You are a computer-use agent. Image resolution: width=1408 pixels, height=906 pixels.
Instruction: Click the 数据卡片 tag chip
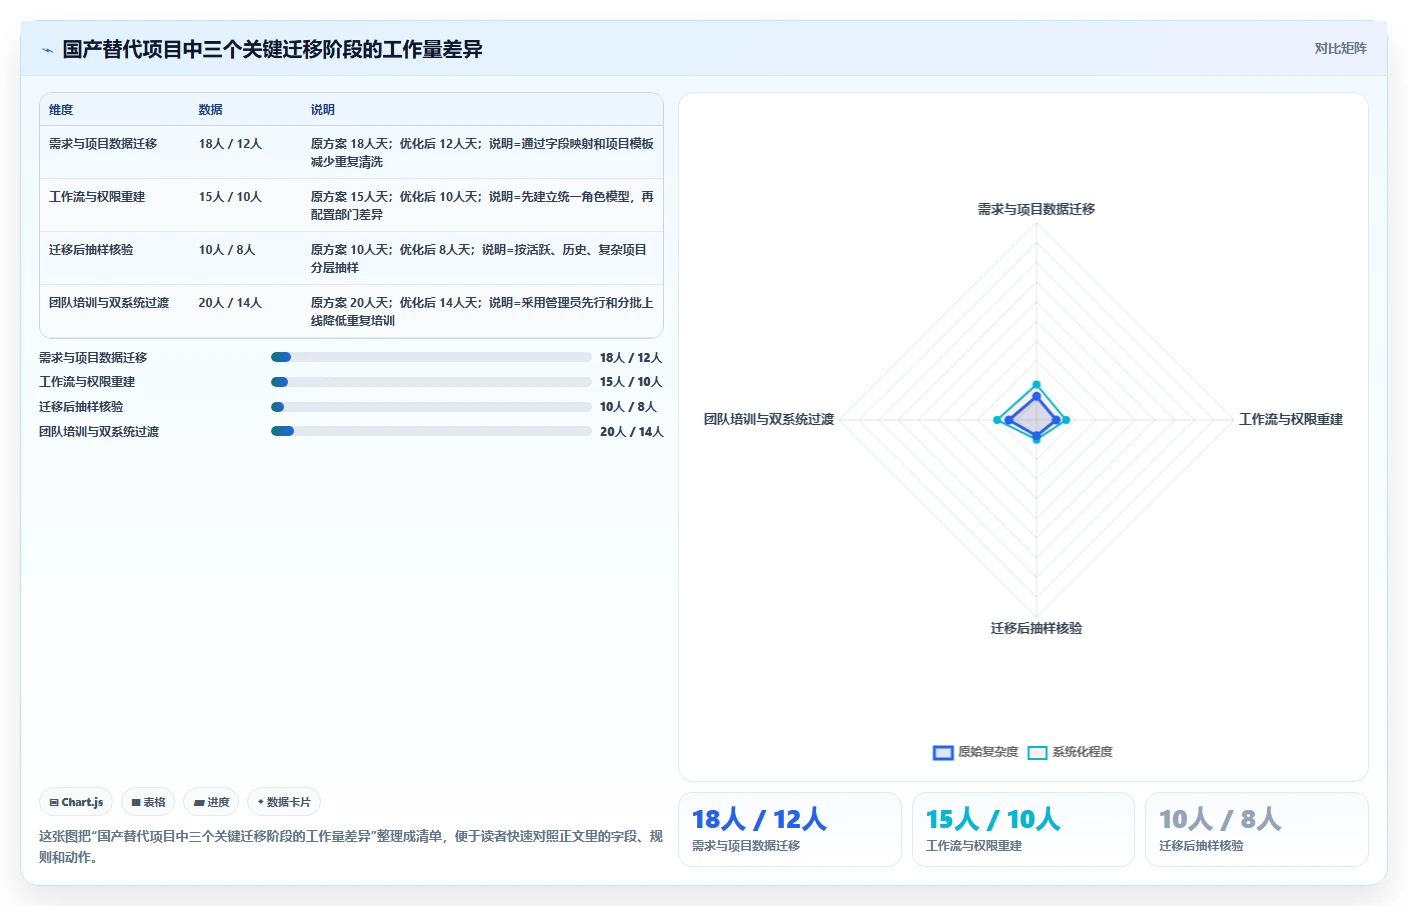[284, 802]
